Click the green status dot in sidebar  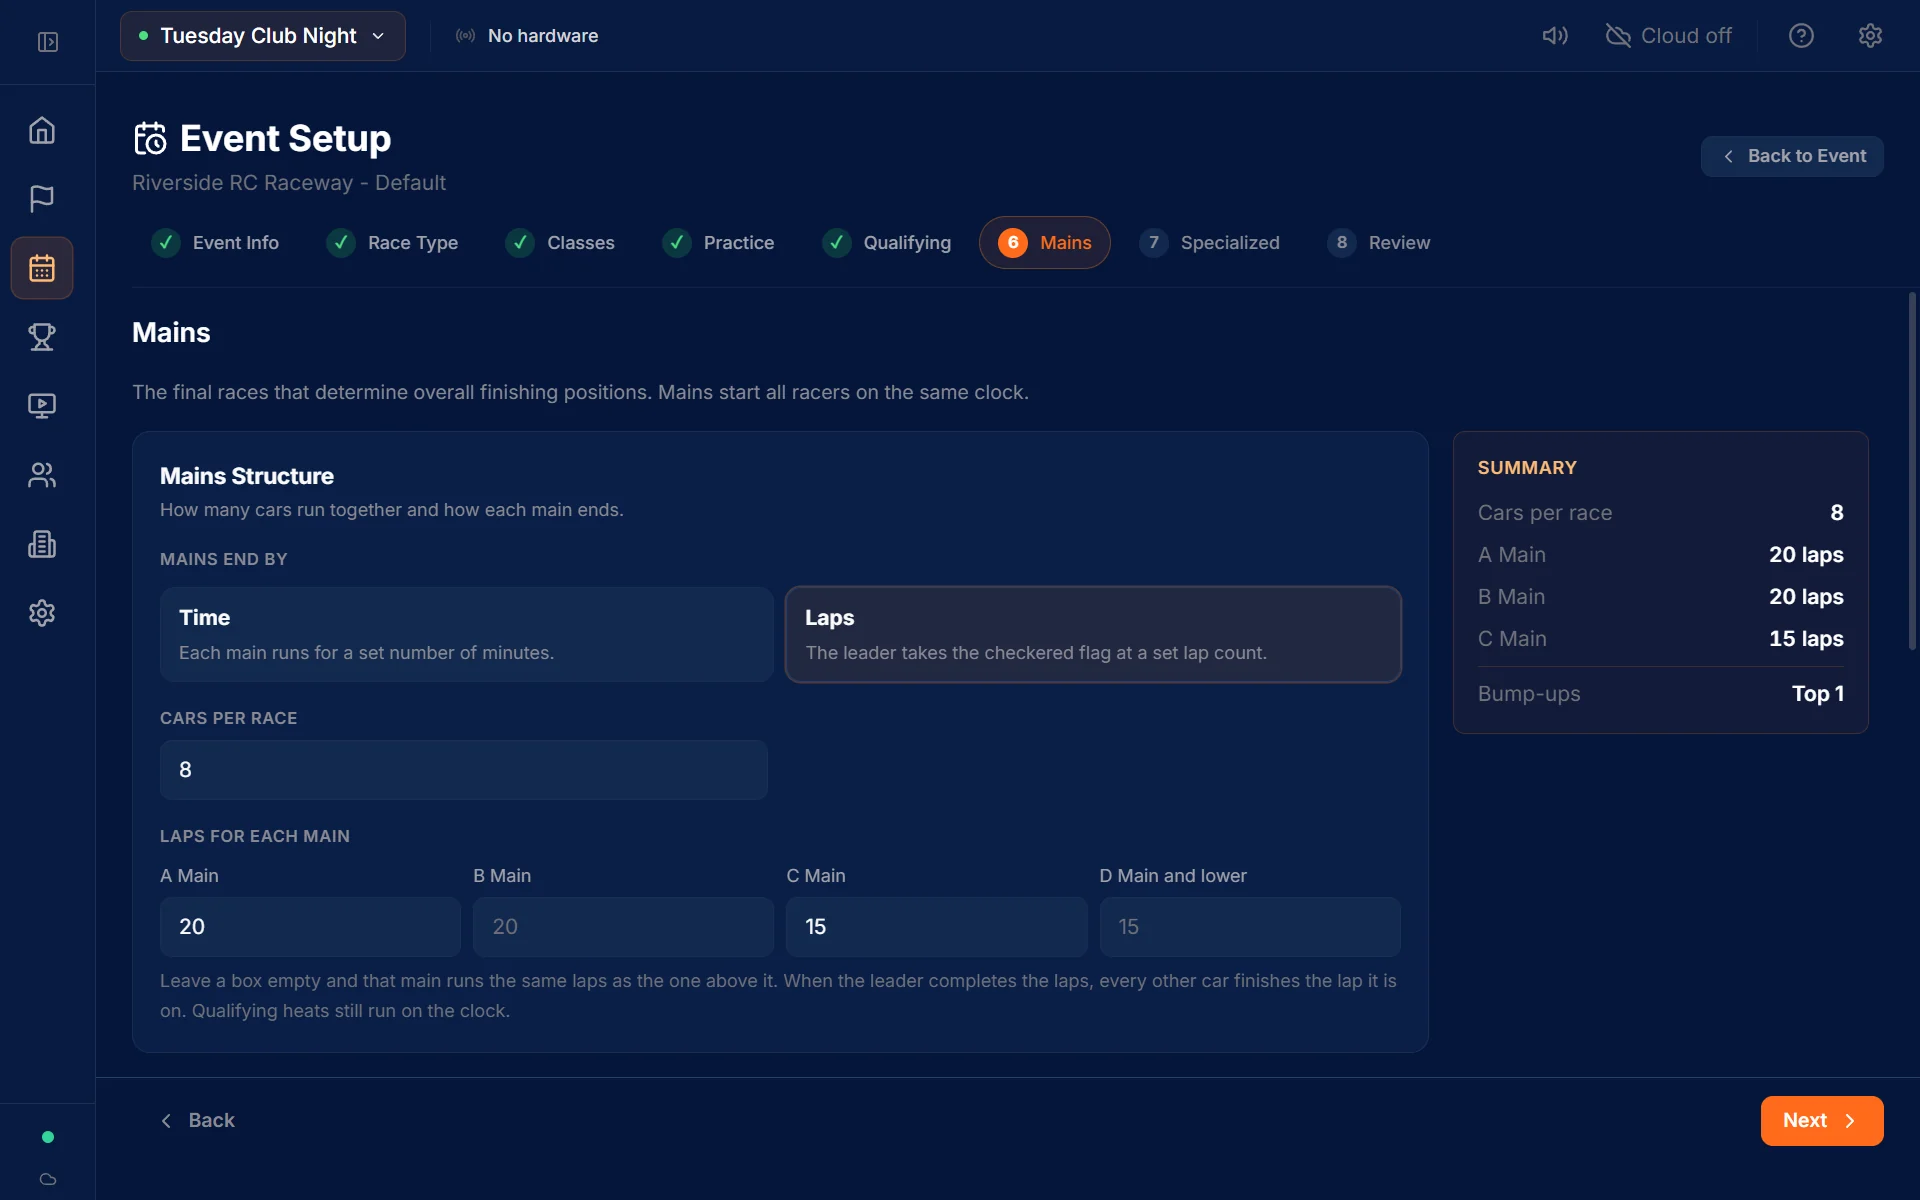click(x=47, y=1137)
